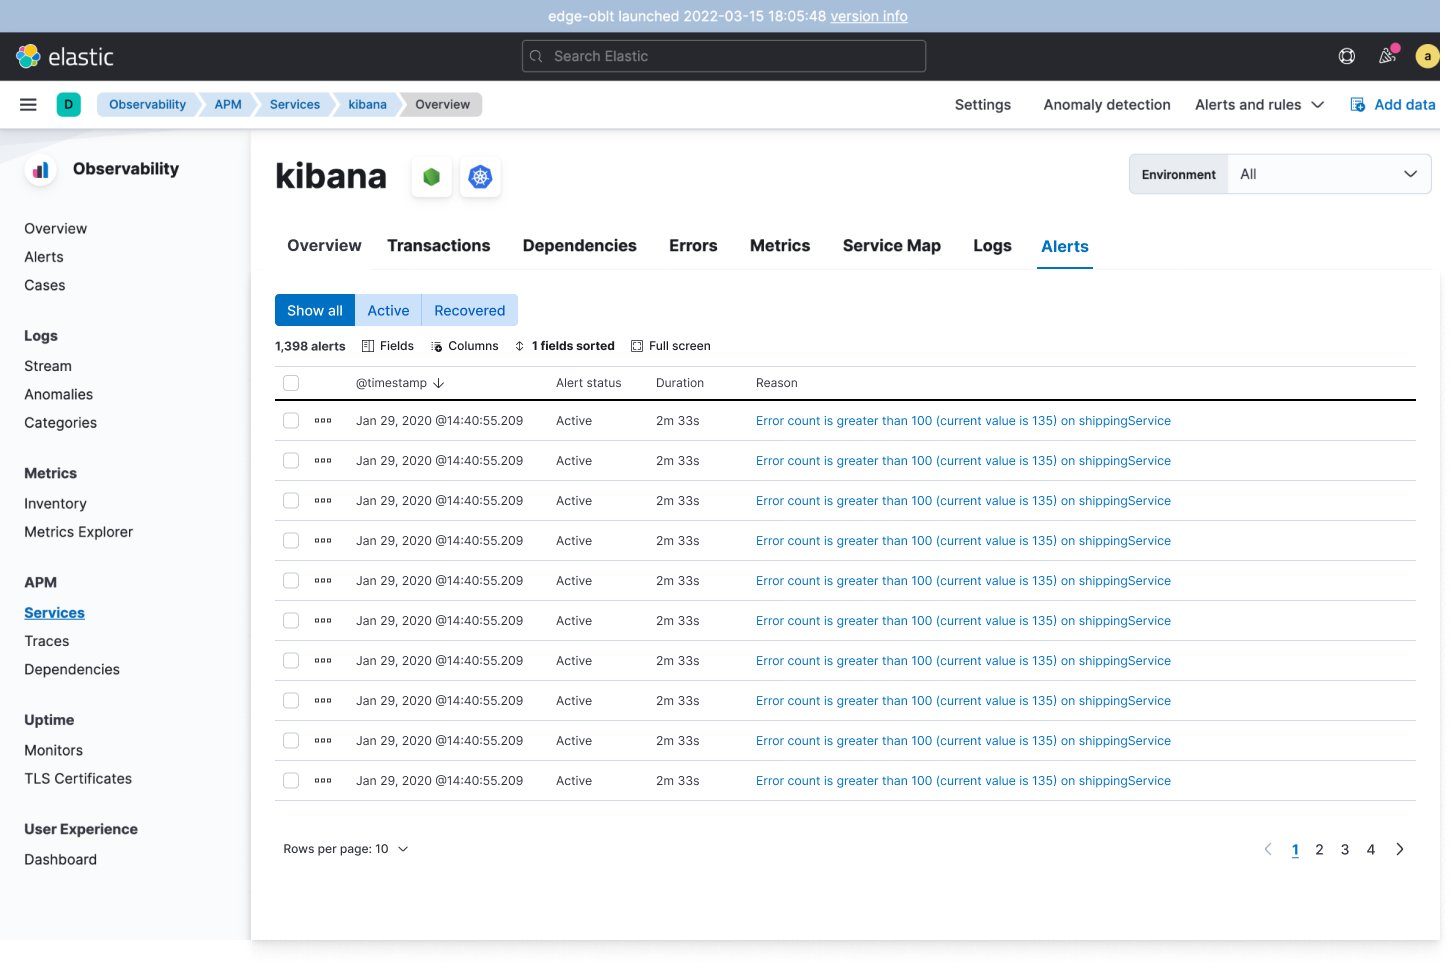This screenshot has height=969, width=1454.
Task: Open the newsfeed celebration icon
Action: point(1388,56)
